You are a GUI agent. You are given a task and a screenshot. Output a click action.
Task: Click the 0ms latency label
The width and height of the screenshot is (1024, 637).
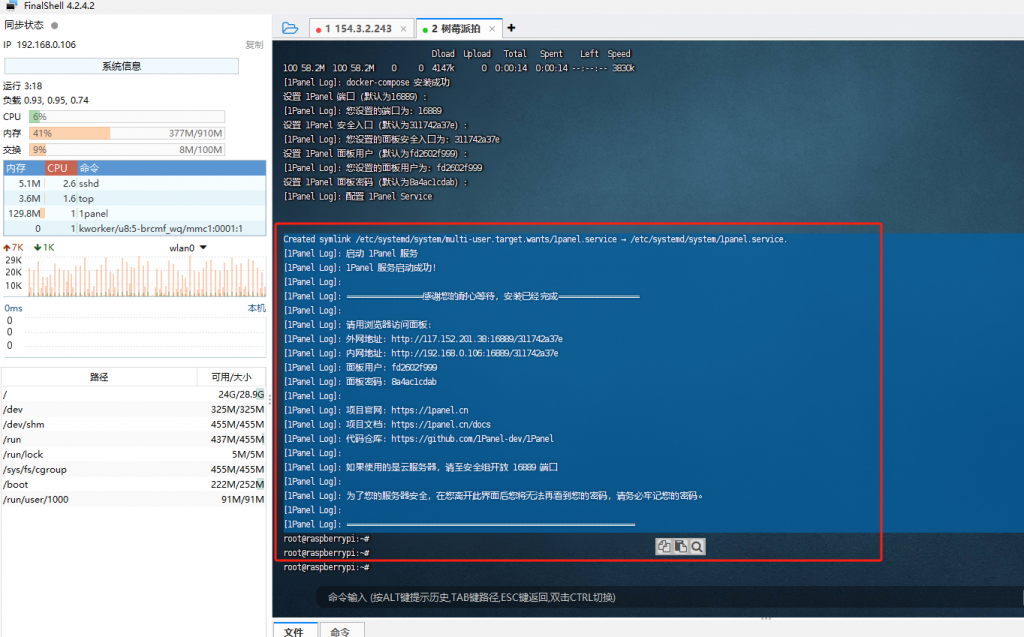click(x=14, y=308)
